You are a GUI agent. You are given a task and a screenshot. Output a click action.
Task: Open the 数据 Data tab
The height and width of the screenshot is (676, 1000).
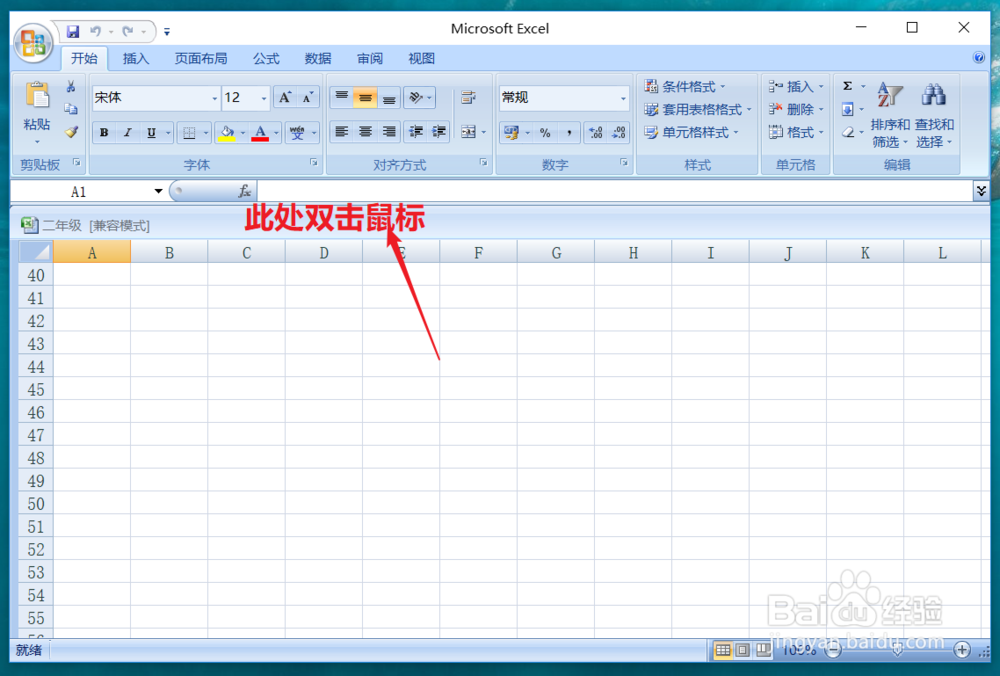point(318,59)
